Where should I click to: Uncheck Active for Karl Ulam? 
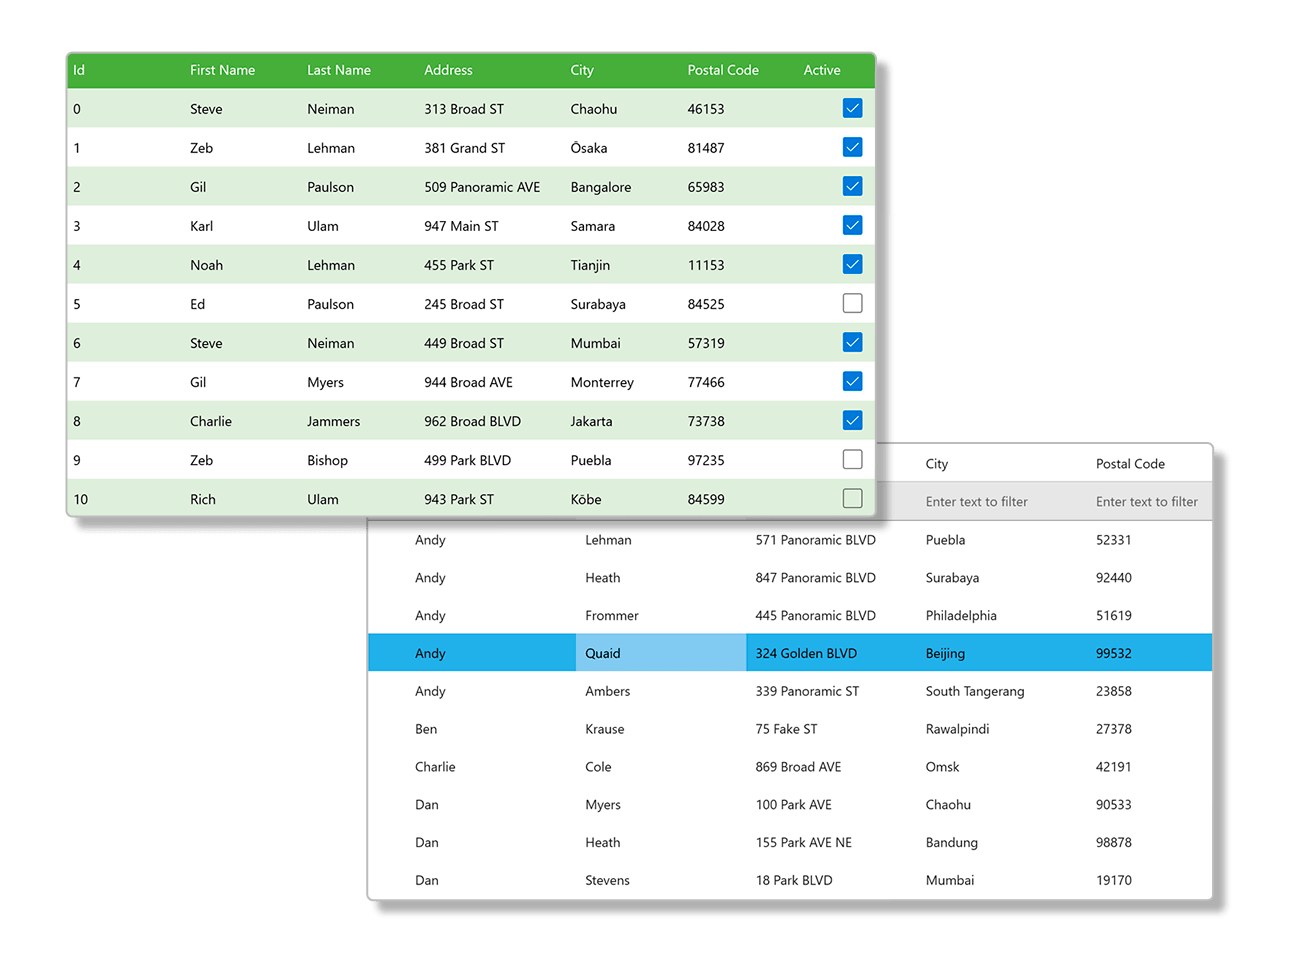(x=852, y=225)
